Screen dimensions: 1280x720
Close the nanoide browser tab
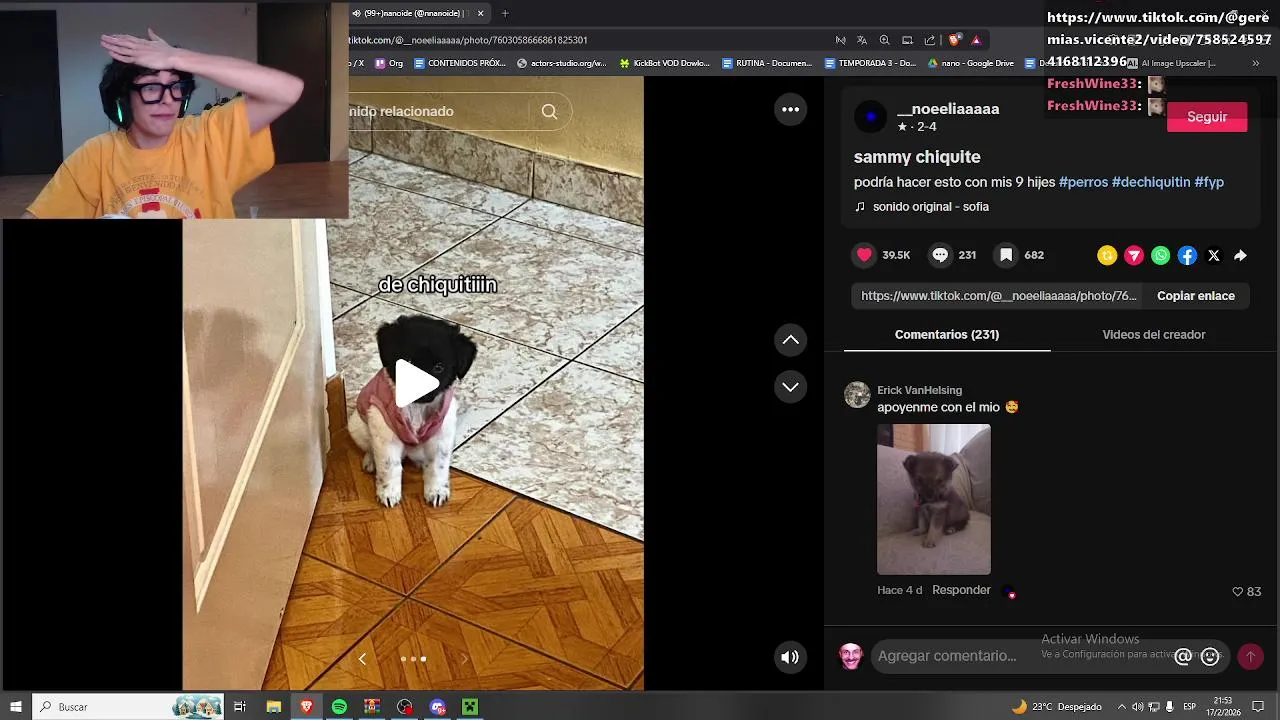[x=481, y=13]
